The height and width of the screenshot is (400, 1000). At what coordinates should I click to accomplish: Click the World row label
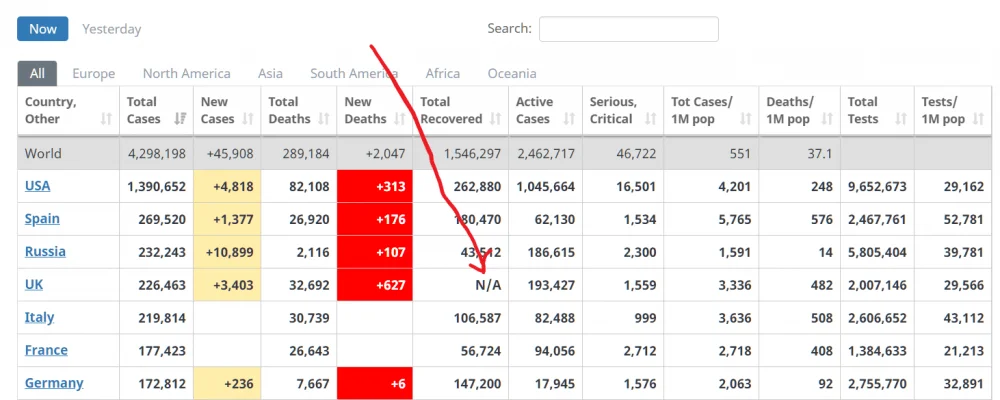(43, 153)
